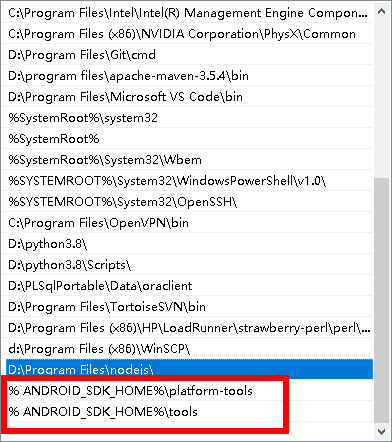Select the TortoiseSVN\bin path entry
This screenshot has width=392, height=442.
[x=188, y=307]
